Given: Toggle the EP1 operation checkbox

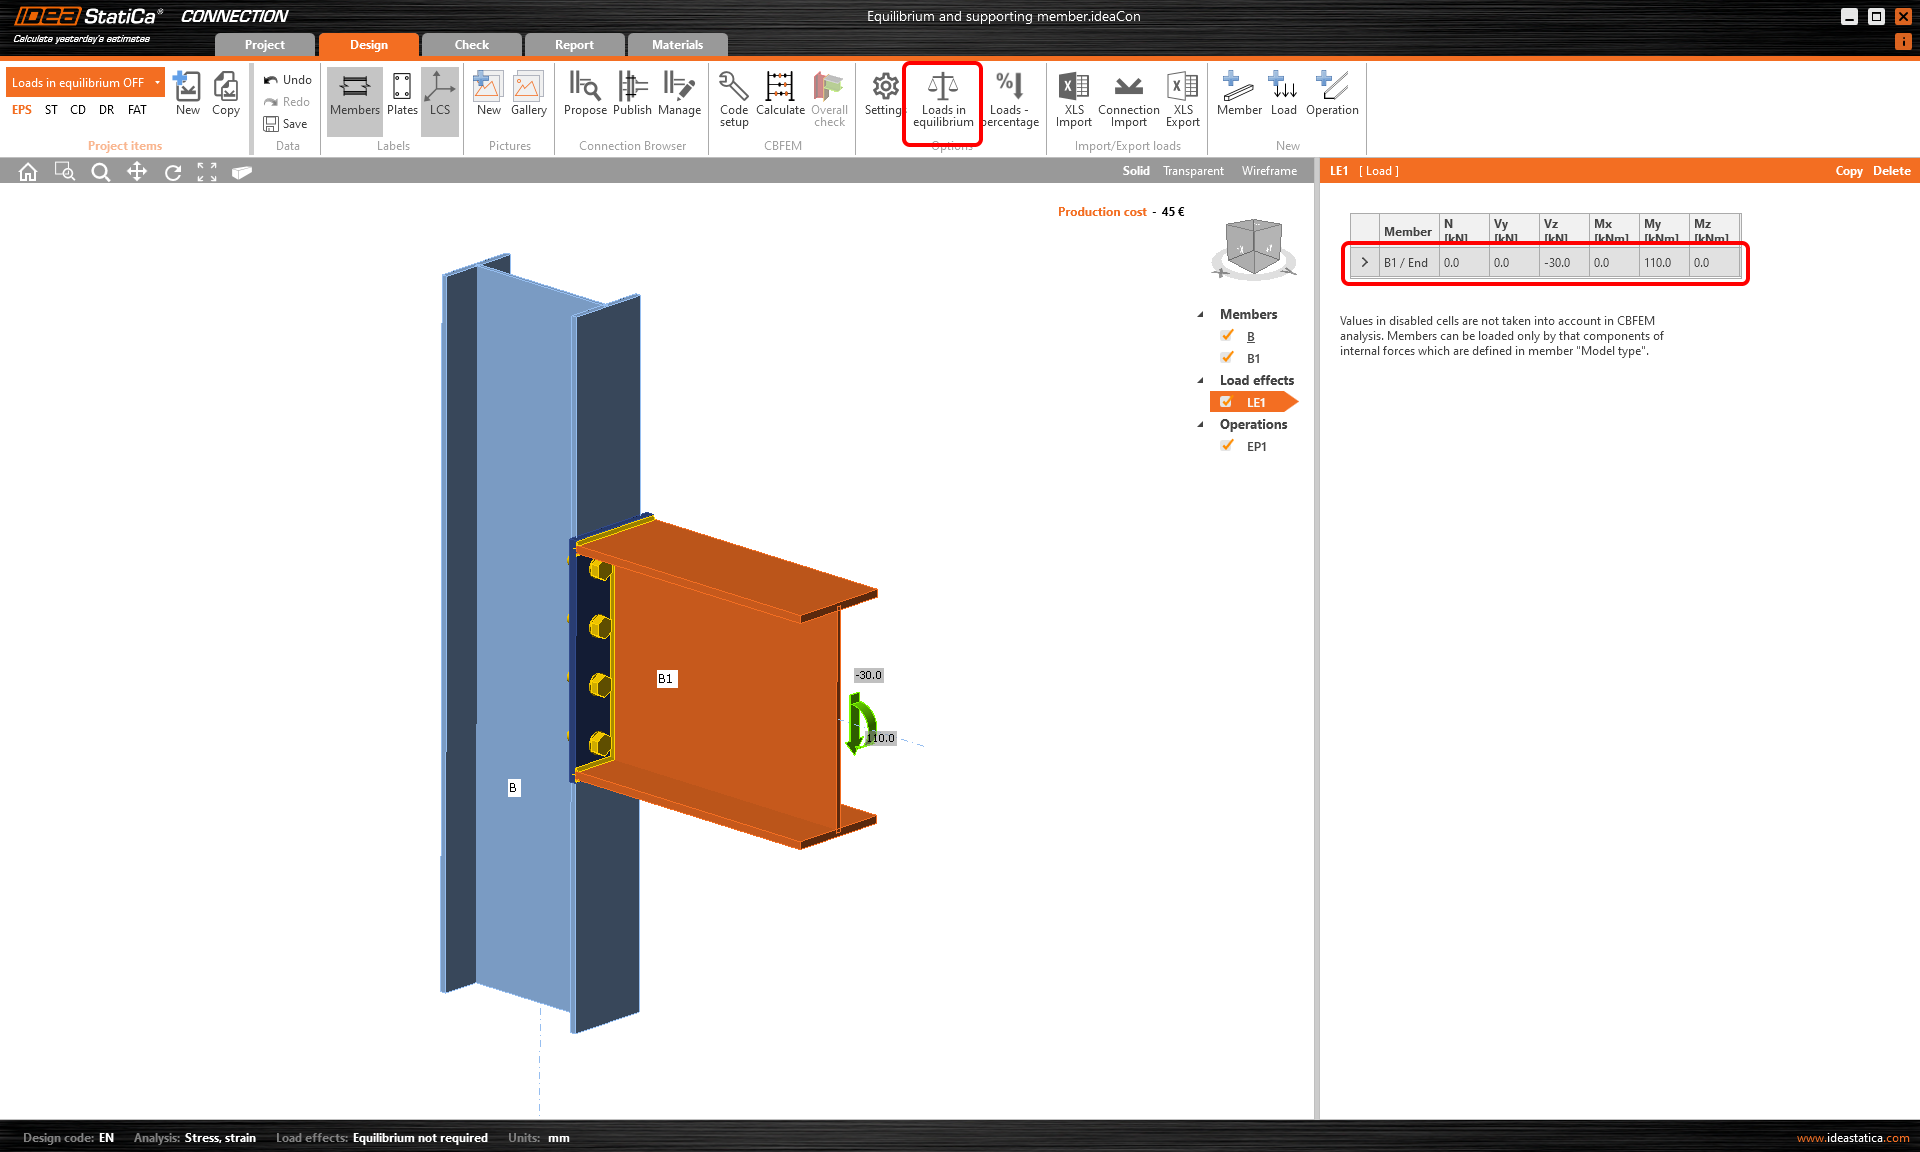Looking at the screenshot, I should pyautogui.click(x=1227, y=446).
